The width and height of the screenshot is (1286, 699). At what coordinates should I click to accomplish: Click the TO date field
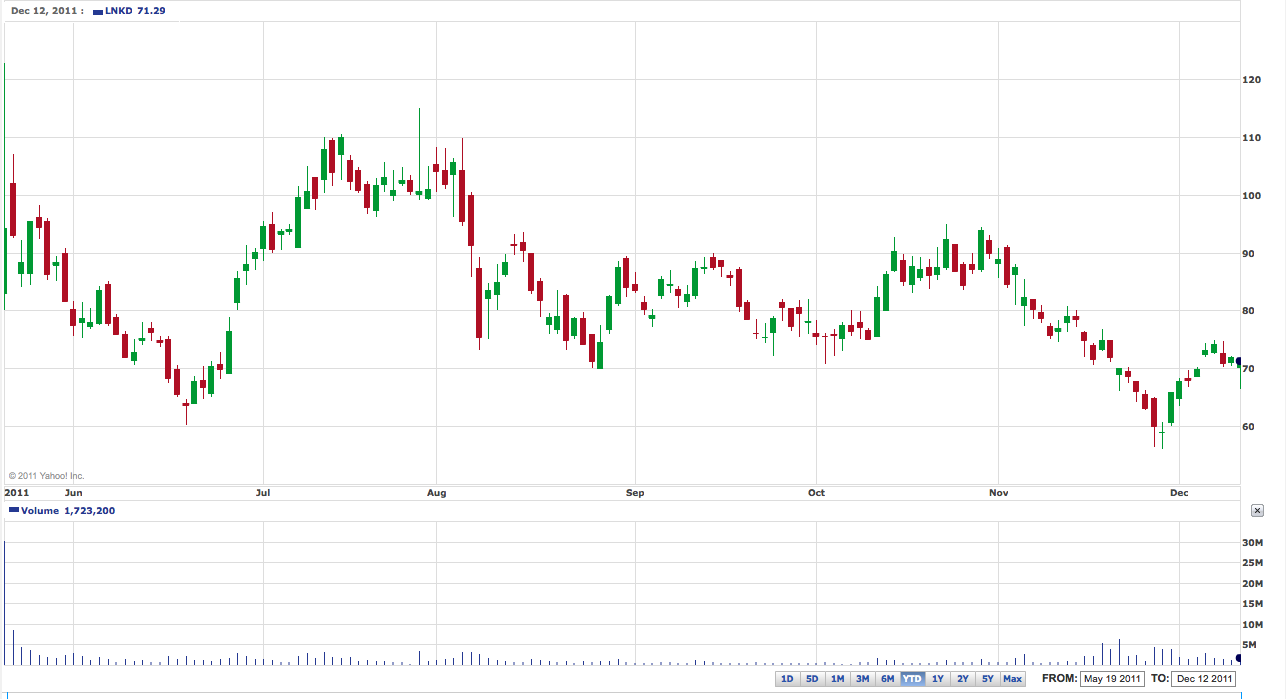[1204, 679]
